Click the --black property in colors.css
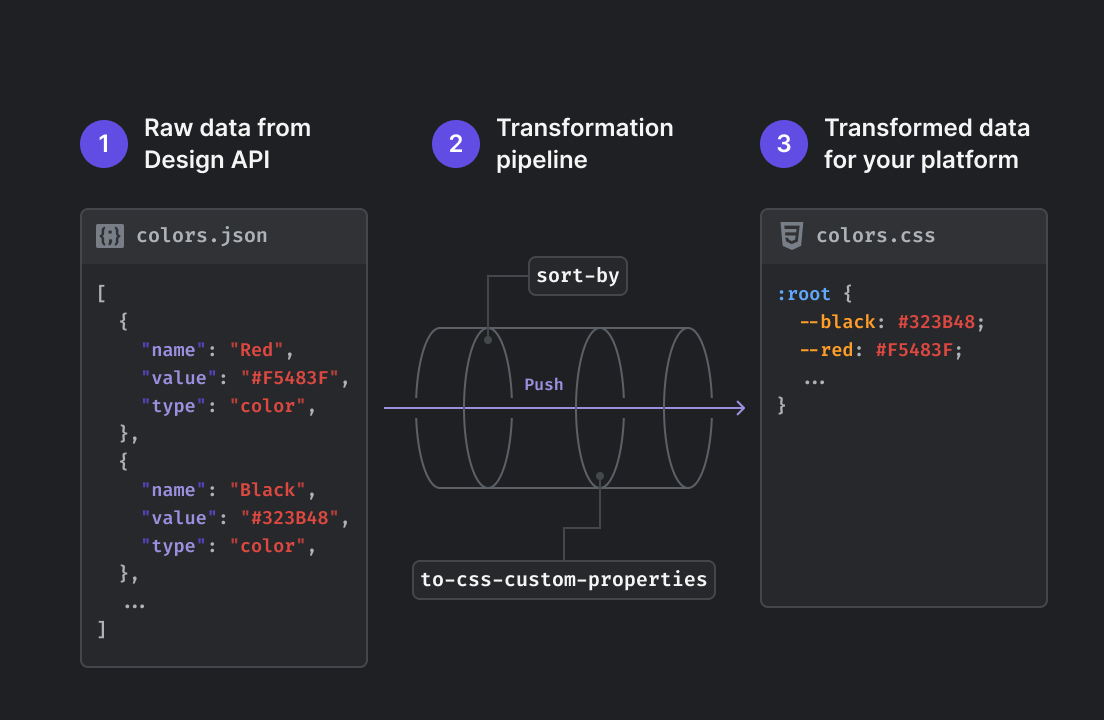This screenshot has width=1104, height=720. (834, 322)
